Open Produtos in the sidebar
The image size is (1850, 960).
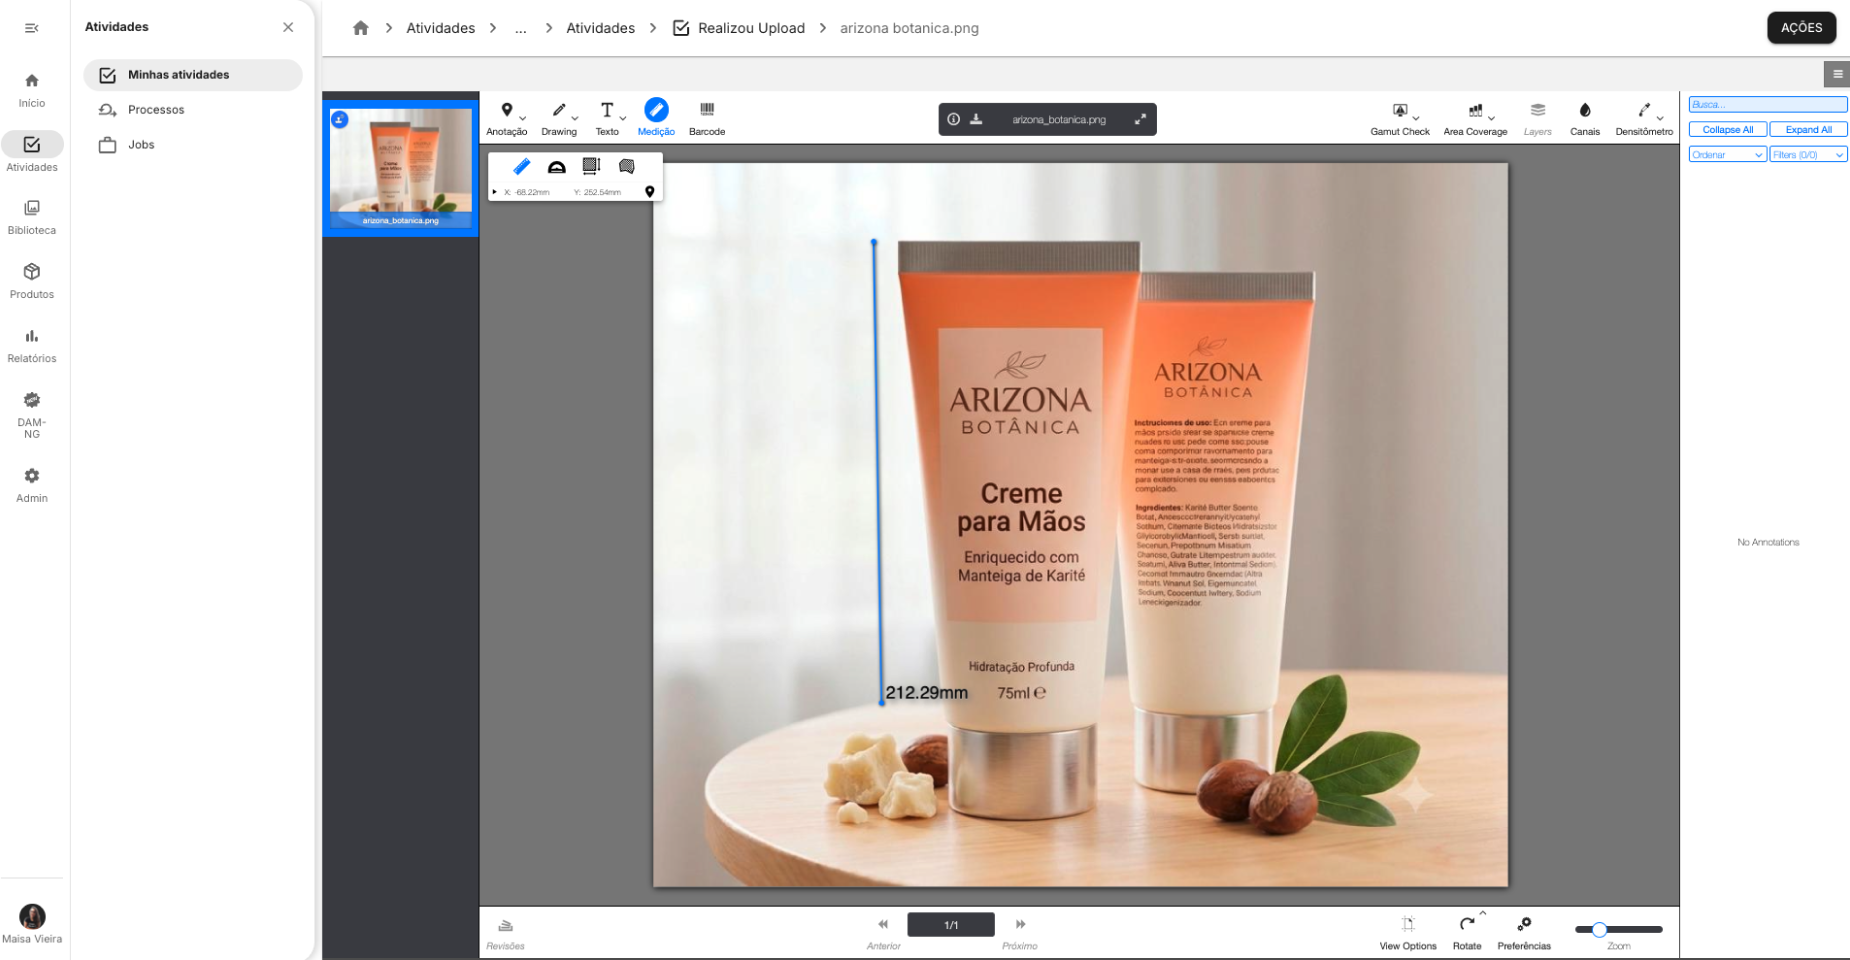(x=32, y=281)
